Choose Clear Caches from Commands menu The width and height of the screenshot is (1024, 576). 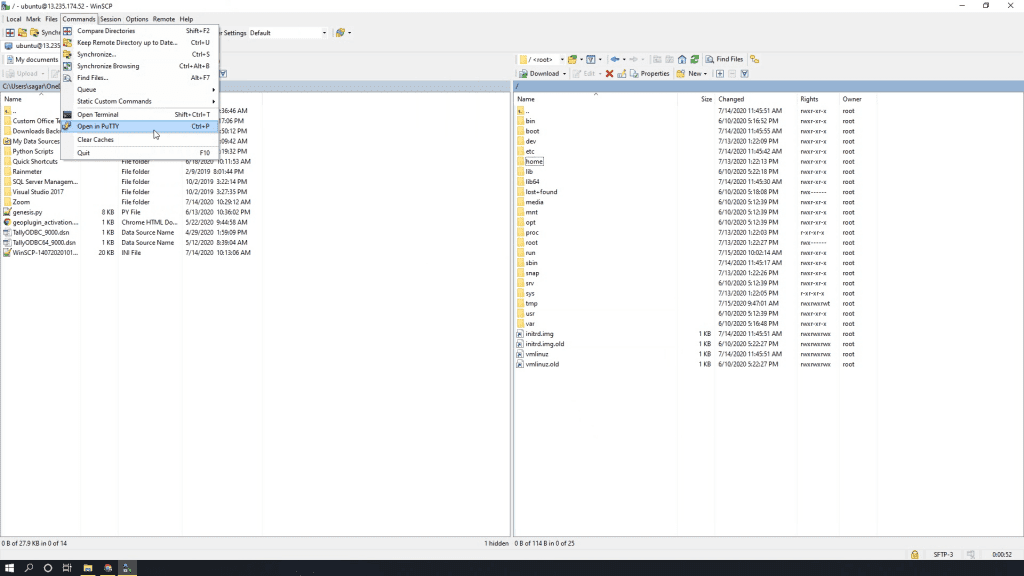(x=95, y=140)
